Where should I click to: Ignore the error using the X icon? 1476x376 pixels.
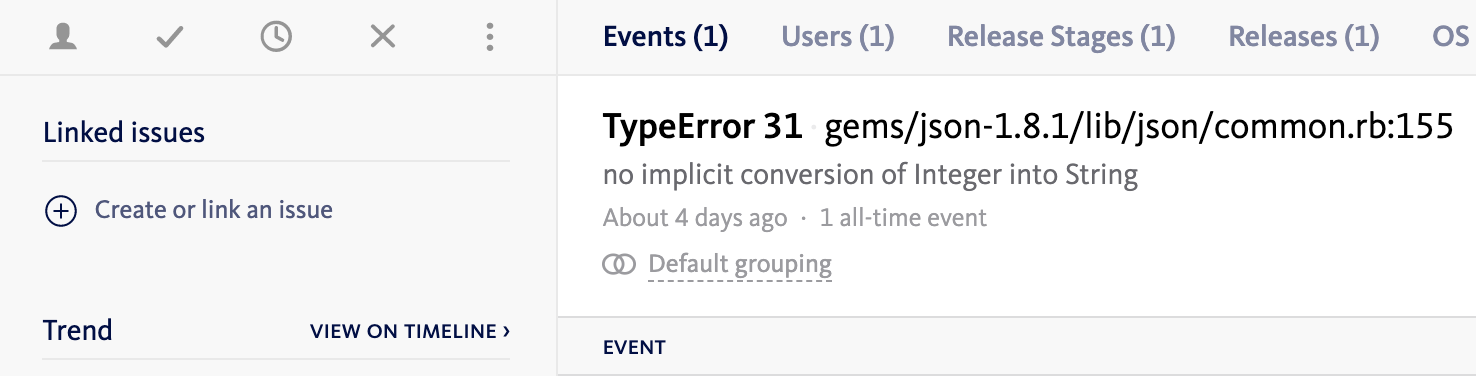(x=383, y=38)
